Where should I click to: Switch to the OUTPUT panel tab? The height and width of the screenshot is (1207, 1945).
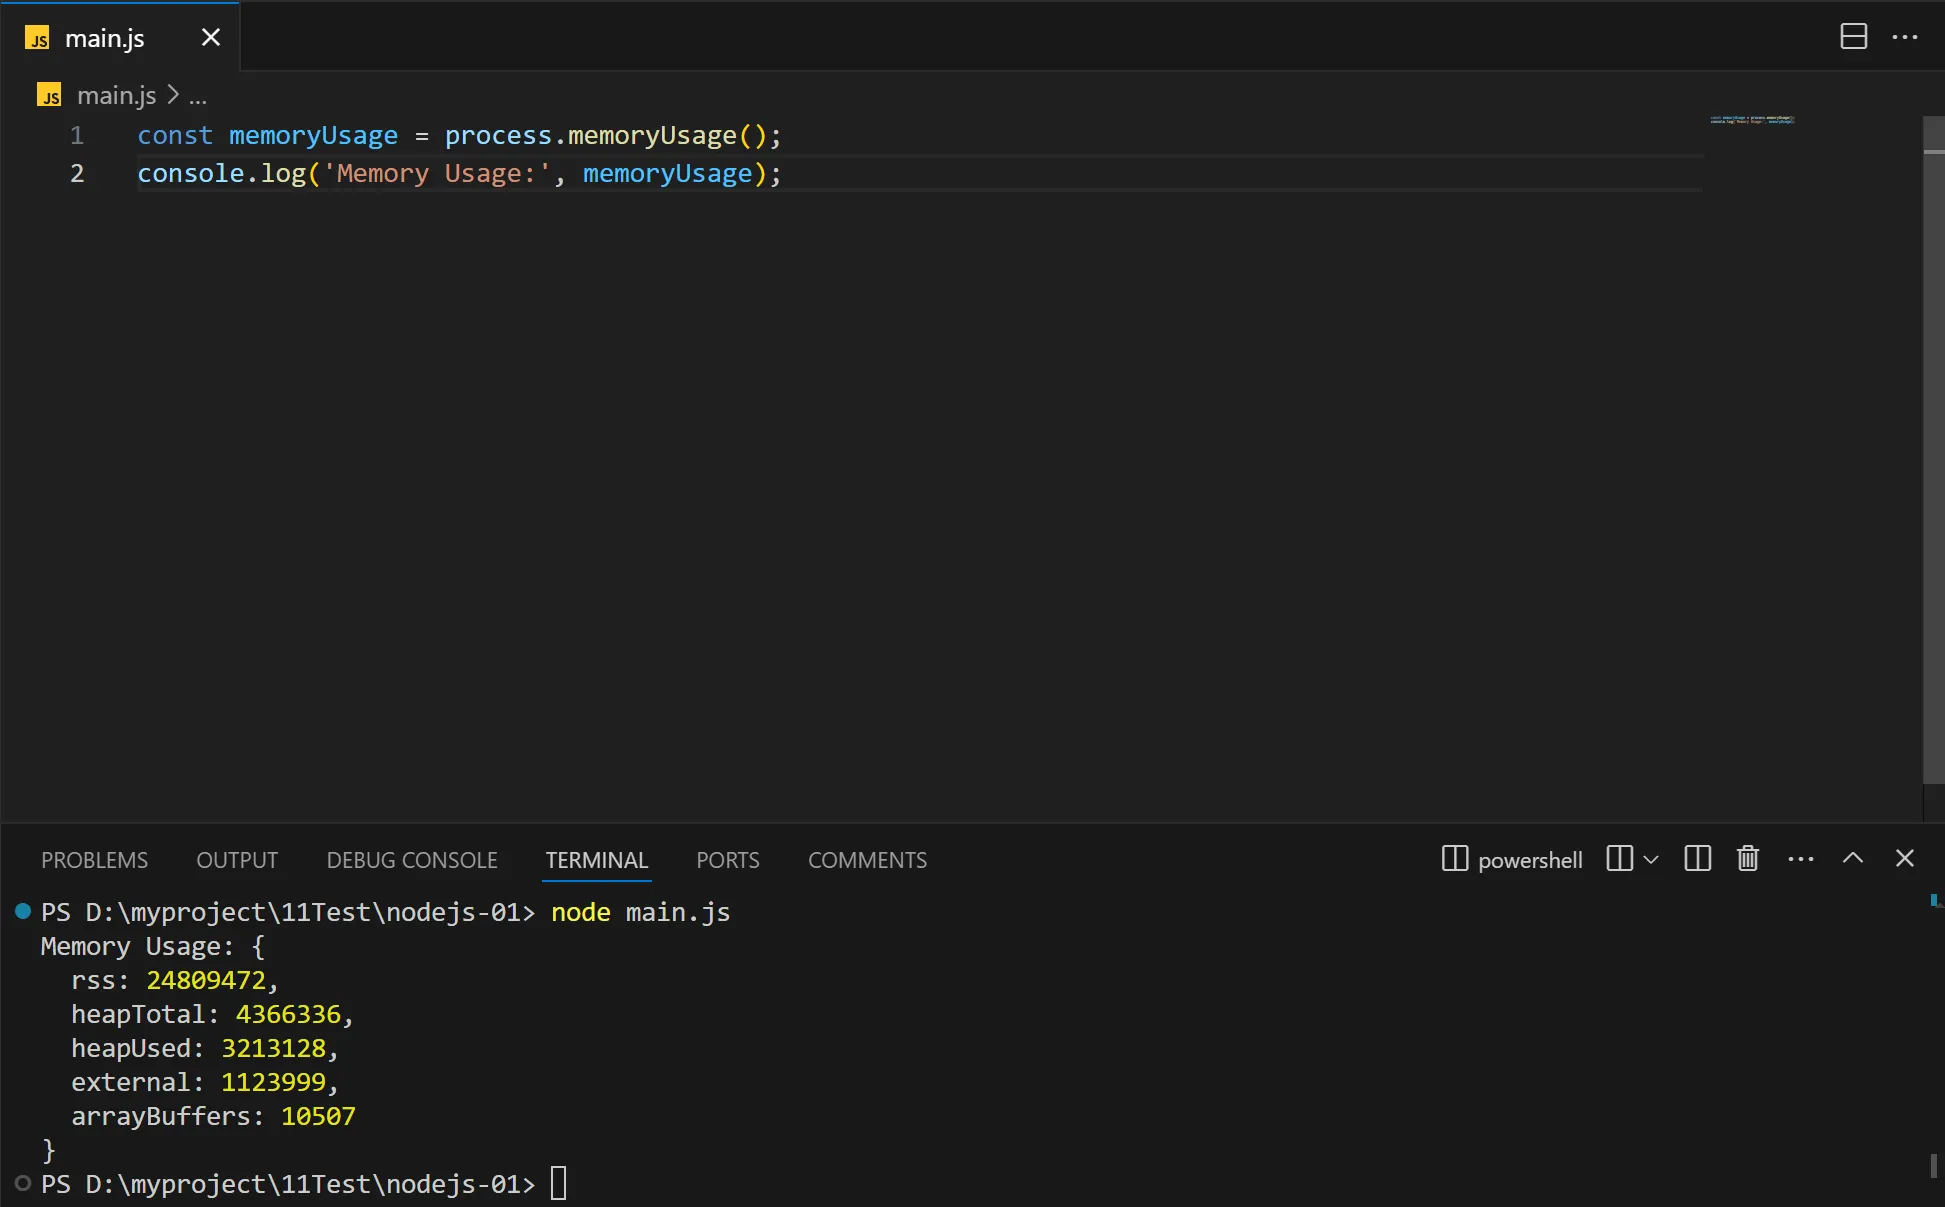click(237, 860)
